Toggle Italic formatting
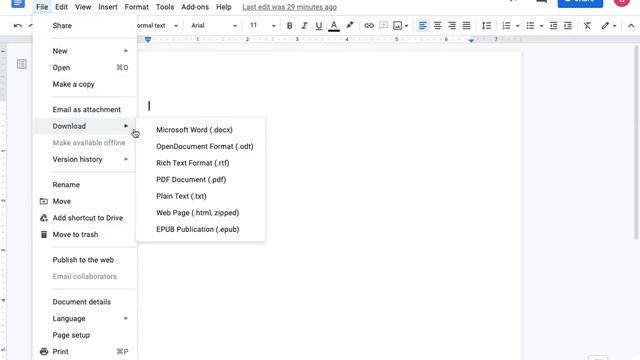This screenshot has width=640, height=360. click(x=304, y=26)
